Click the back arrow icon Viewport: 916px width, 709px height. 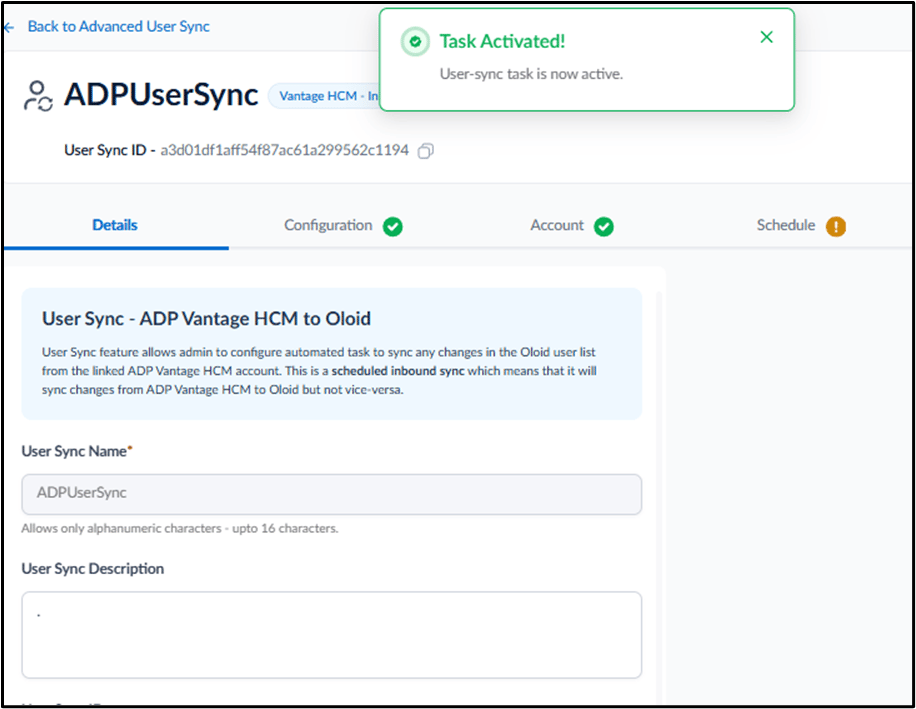click(9, 27)
